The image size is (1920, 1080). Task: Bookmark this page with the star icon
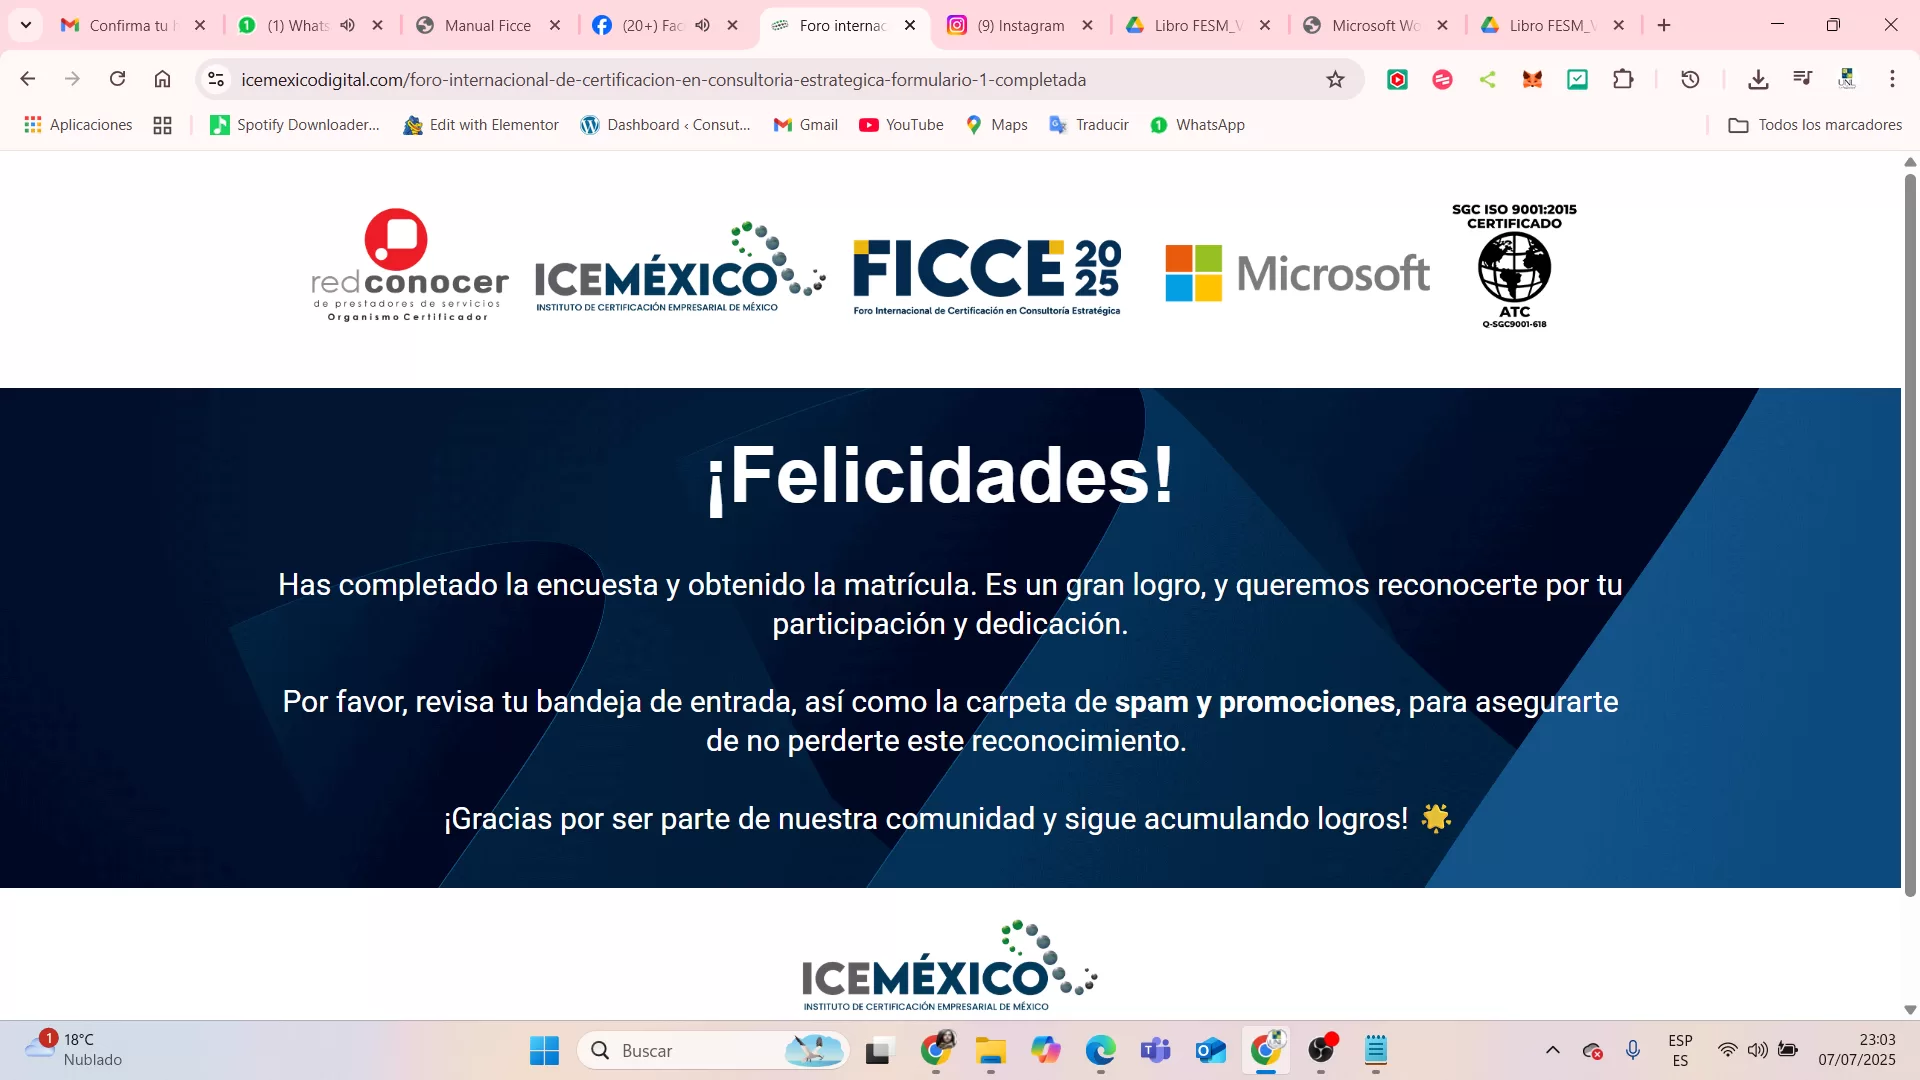tap(1335, 80)
